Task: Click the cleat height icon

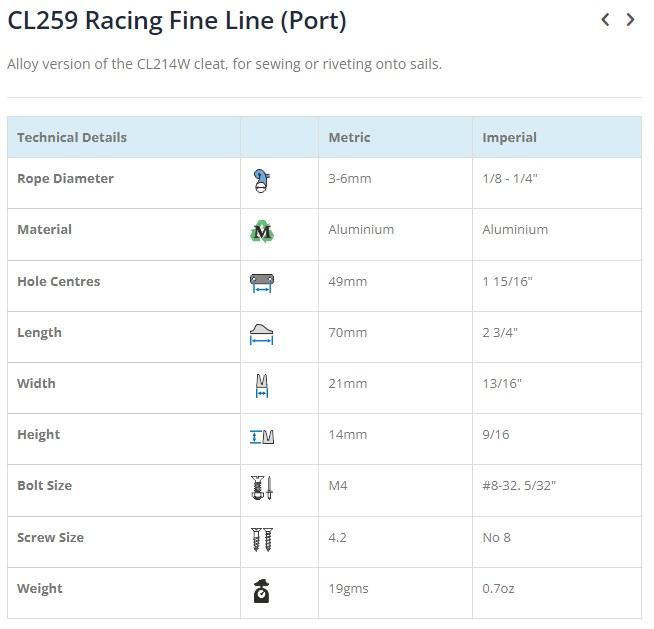Action: click(262, 436)
